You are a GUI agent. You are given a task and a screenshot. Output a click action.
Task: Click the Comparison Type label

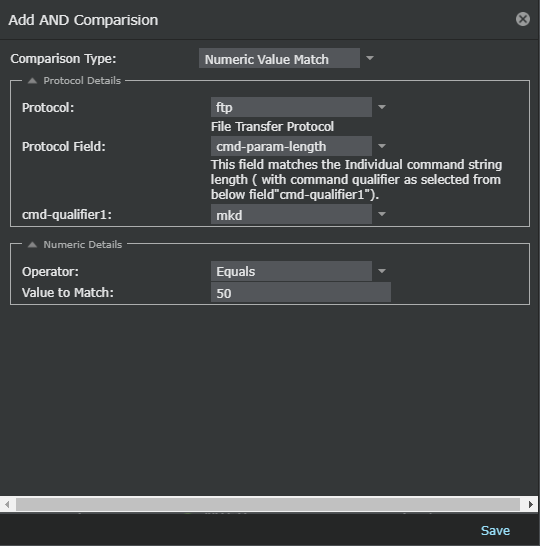pyautogui.click(x=63, y=58)
